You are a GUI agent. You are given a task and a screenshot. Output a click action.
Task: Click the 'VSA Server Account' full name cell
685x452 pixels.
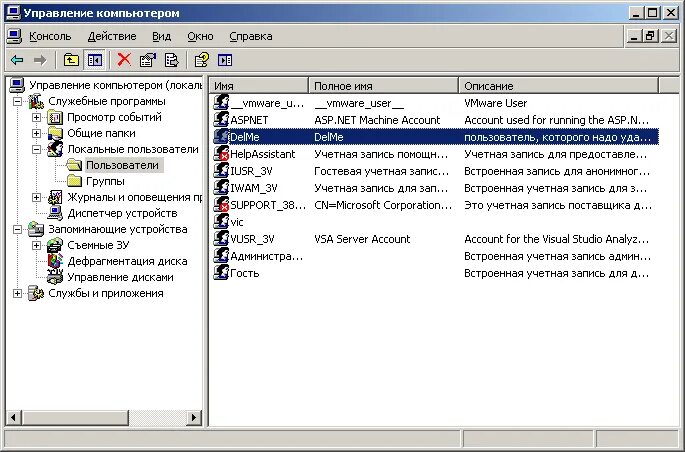362,239
